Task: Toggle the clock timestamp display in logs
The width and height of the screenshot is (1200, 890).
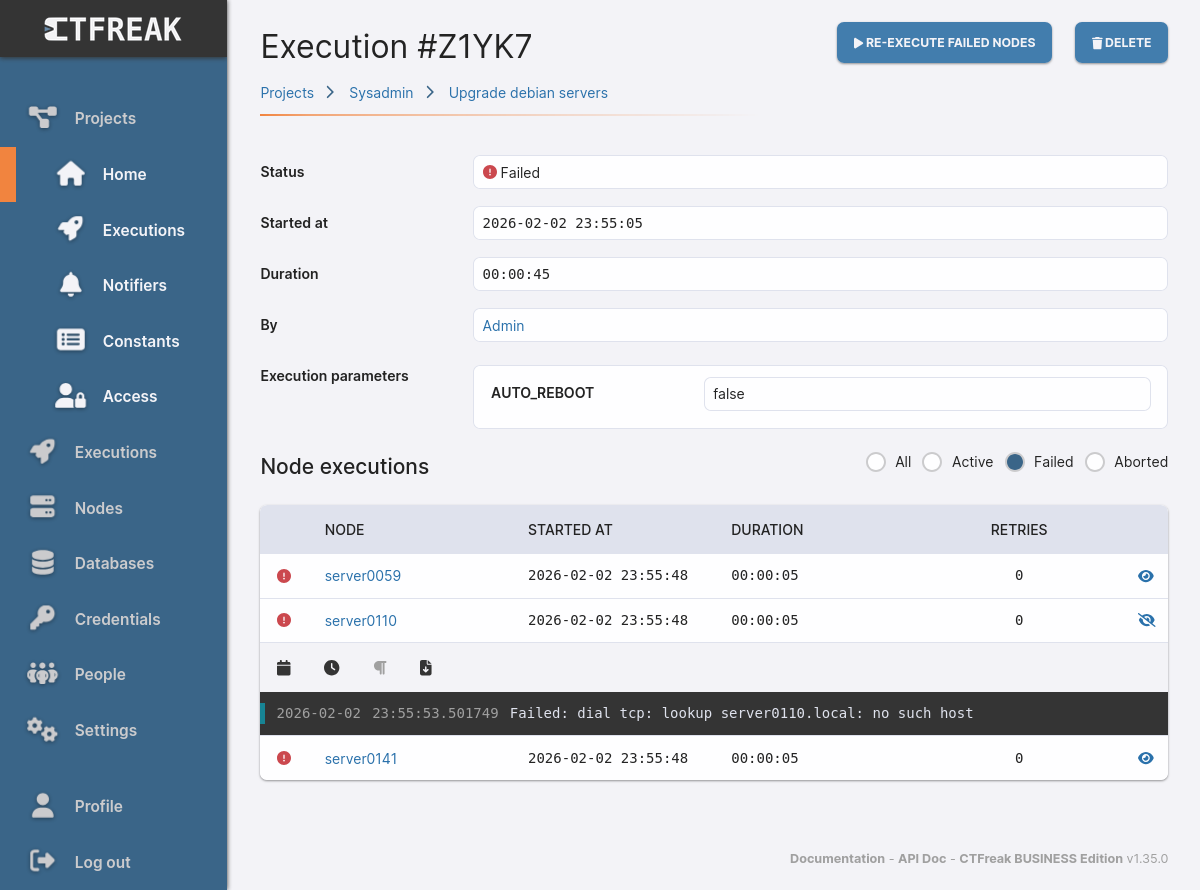Action: pos(331,667)
